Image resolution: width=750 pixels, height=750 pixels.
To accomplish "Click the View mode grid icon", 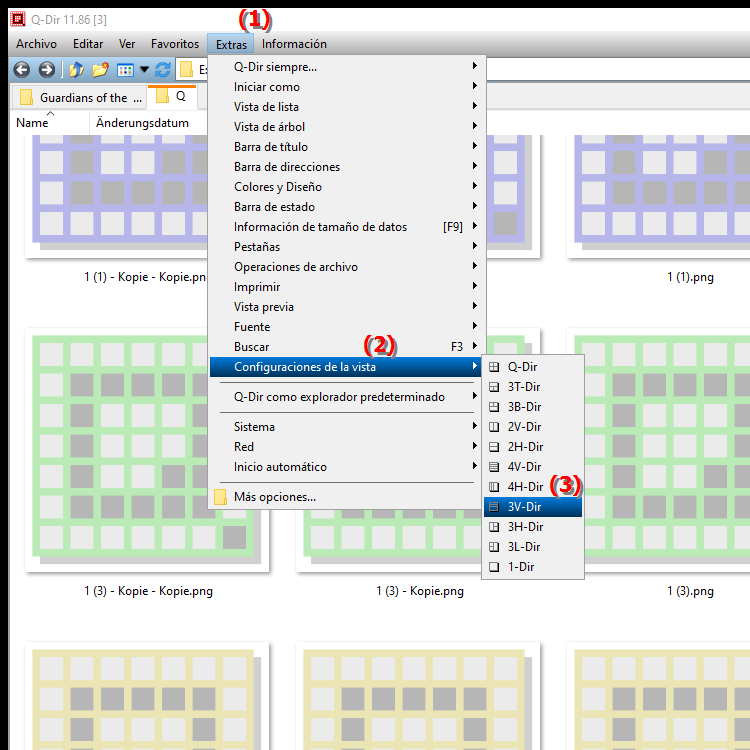I will (125, 70).
